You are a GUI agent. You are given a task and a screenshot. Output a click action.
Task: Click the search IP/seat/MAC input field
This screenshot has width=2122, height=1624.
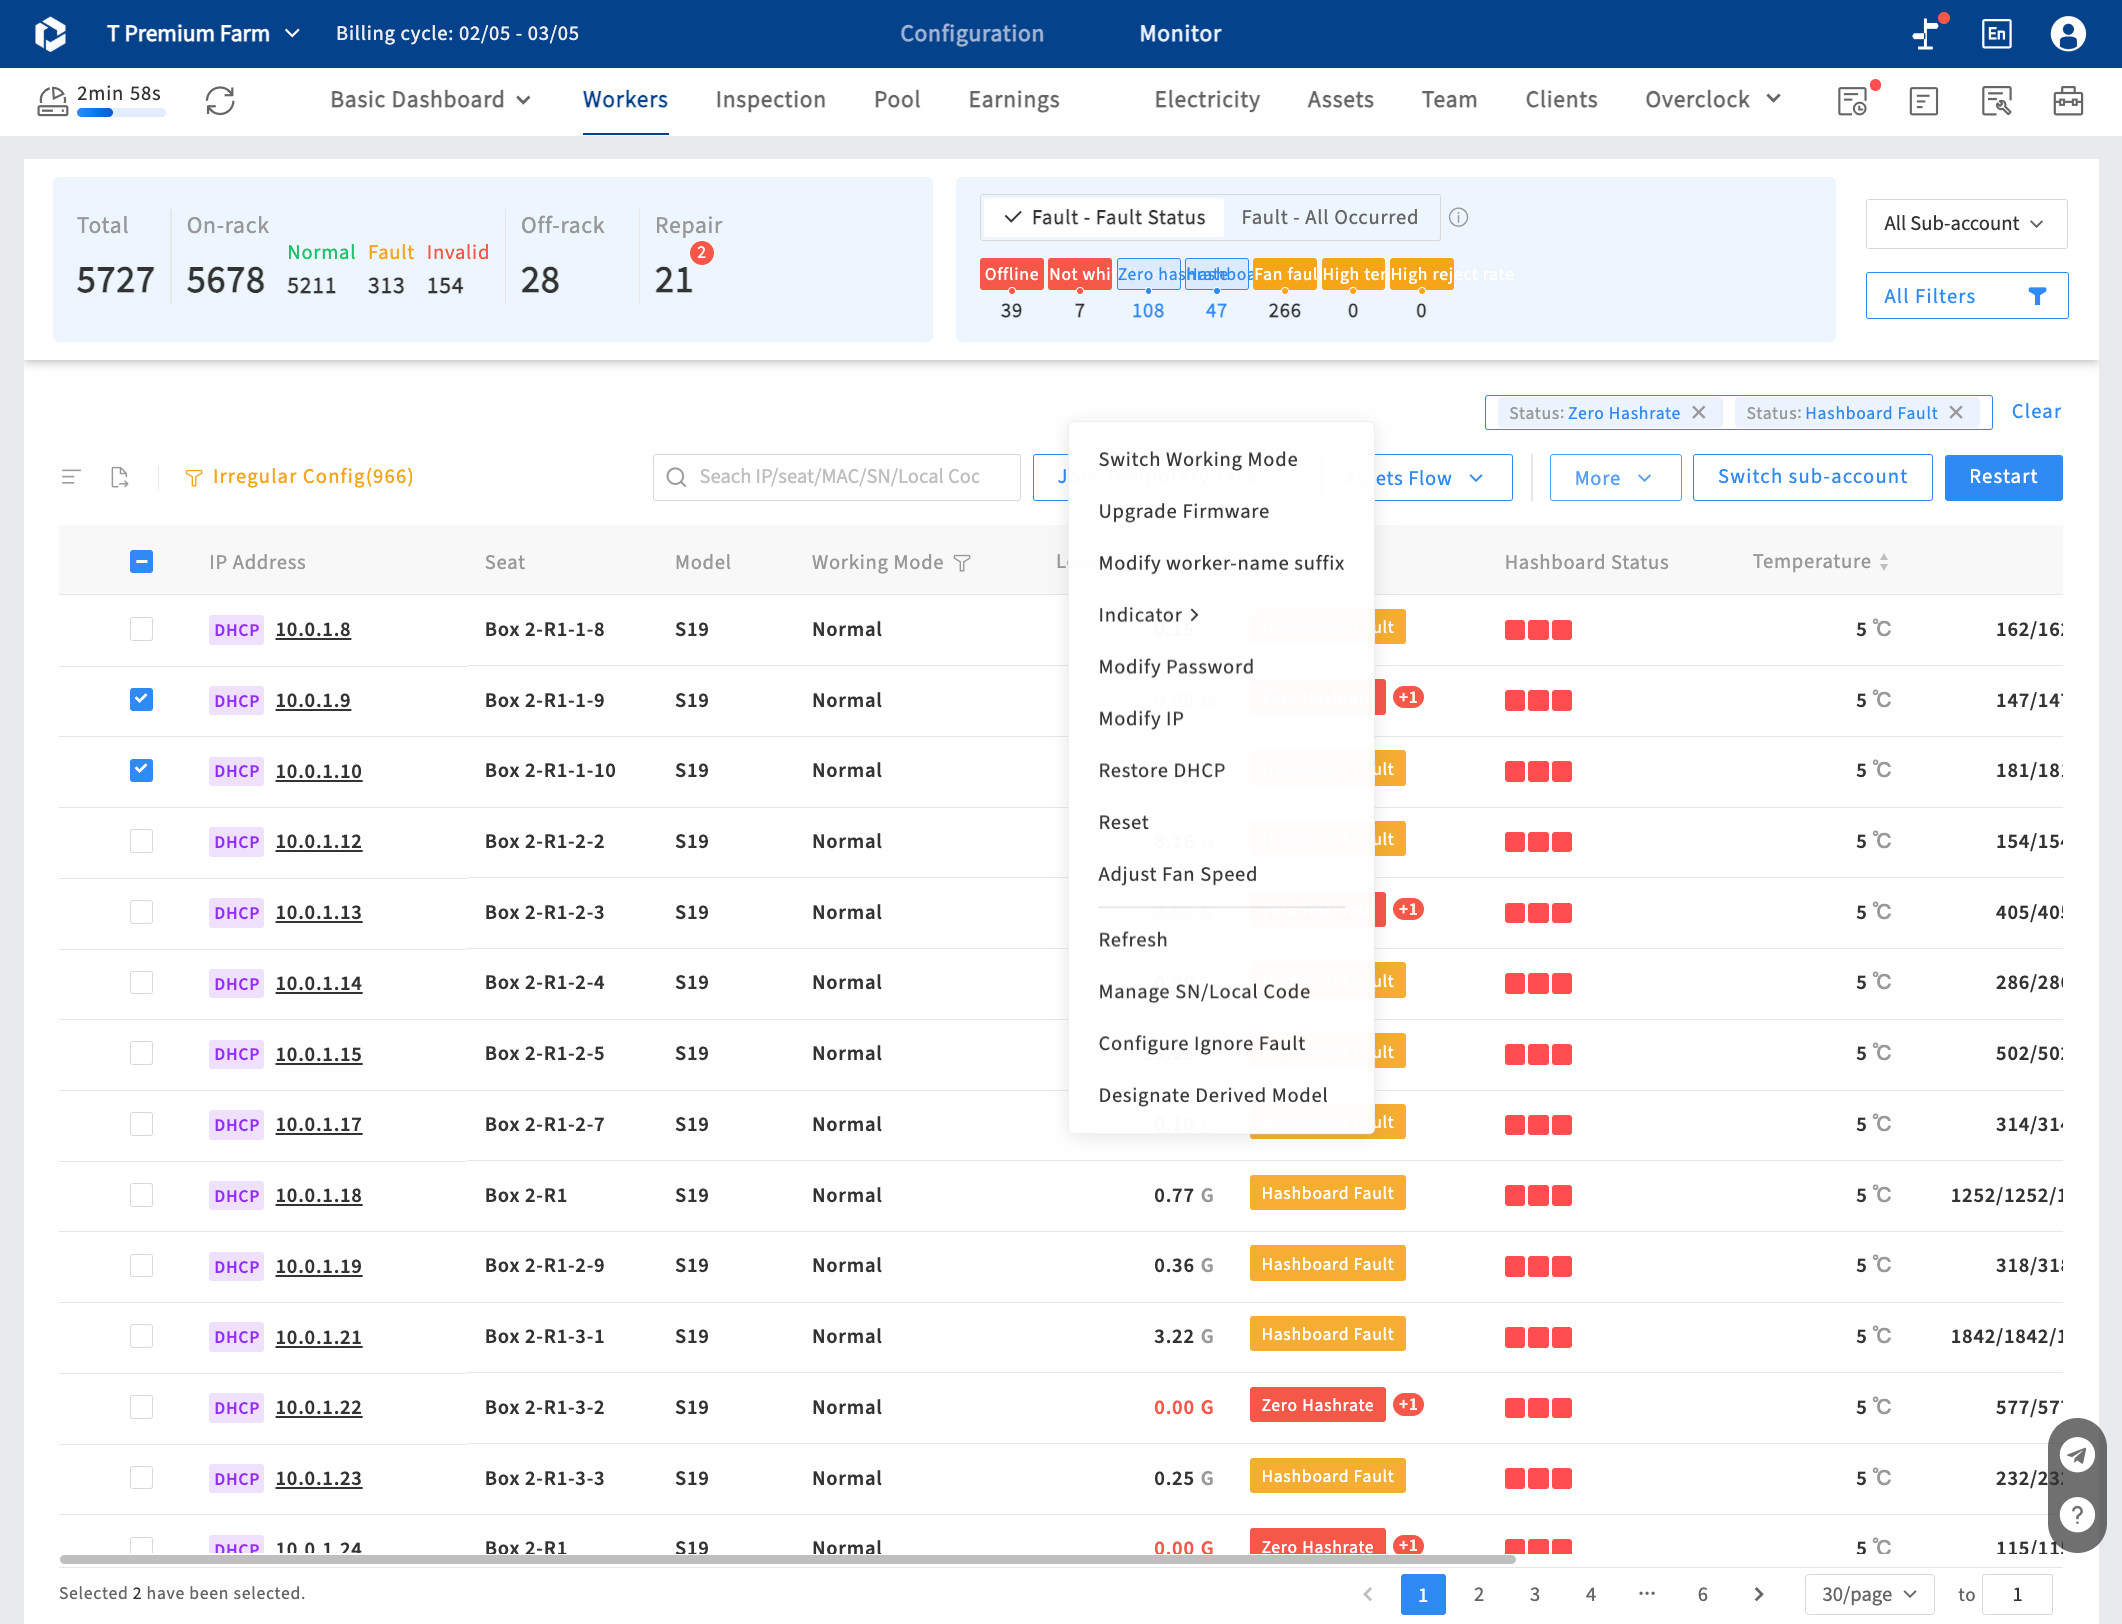pos(836,477)
